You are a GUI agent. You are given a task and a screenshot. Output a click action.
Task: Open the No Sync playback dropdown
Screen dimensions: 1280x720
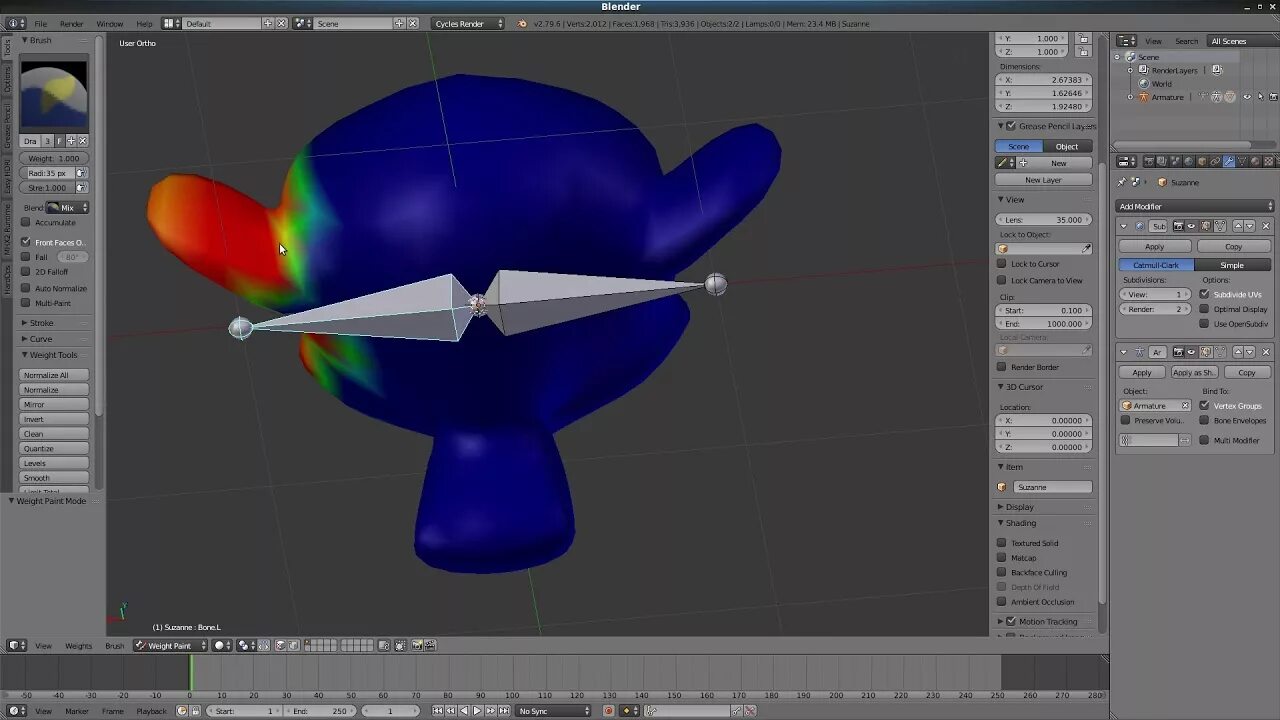554,711
